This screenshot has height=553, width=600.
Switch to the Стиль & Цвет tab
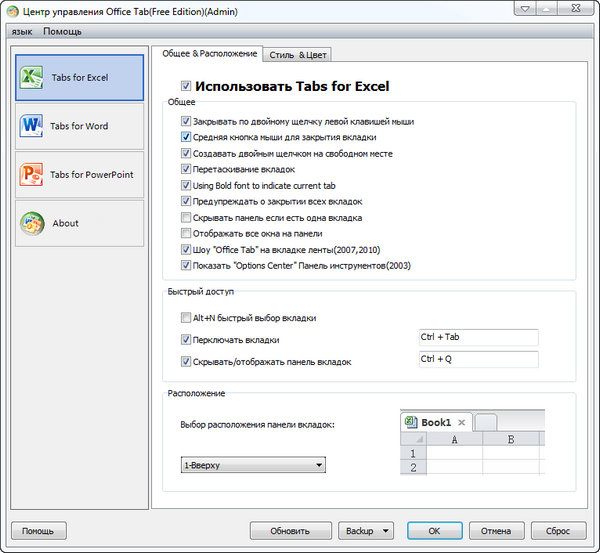298,55
